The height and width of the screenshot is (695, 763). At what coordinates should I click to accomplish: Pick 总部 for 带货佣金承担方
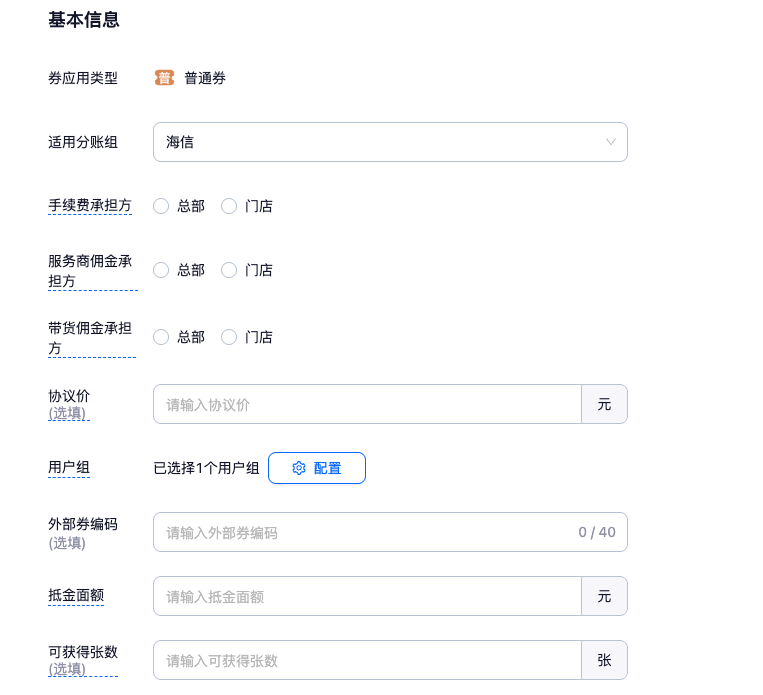(x=161, y=337)
